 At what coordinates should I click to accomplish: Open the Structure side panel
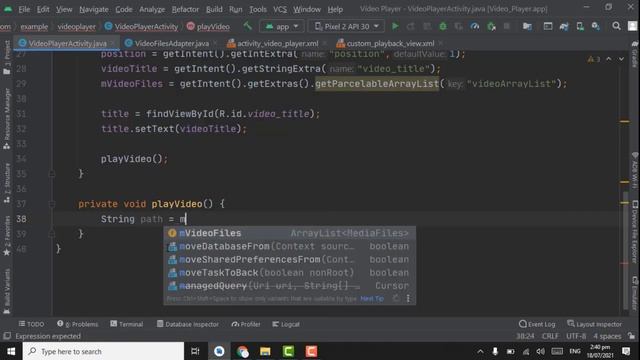tap(7, 182)
